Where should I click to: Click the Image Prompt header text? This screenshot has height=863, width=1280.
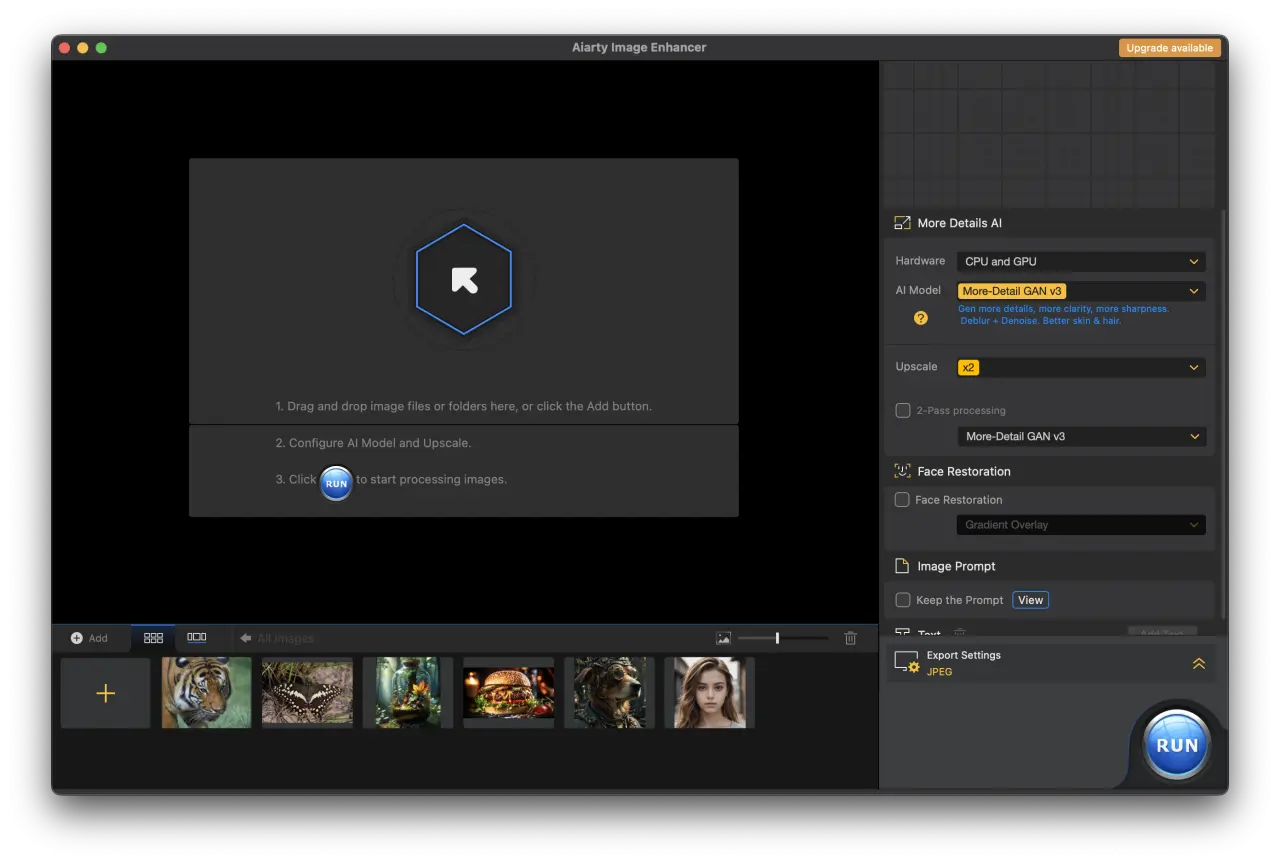[956, 566]
